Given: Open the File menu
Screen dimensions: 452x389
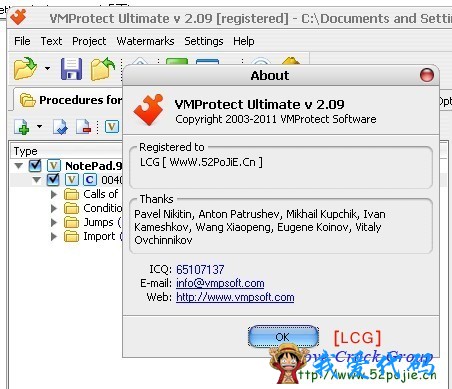Looking at the screenshot, I should 22,41.
